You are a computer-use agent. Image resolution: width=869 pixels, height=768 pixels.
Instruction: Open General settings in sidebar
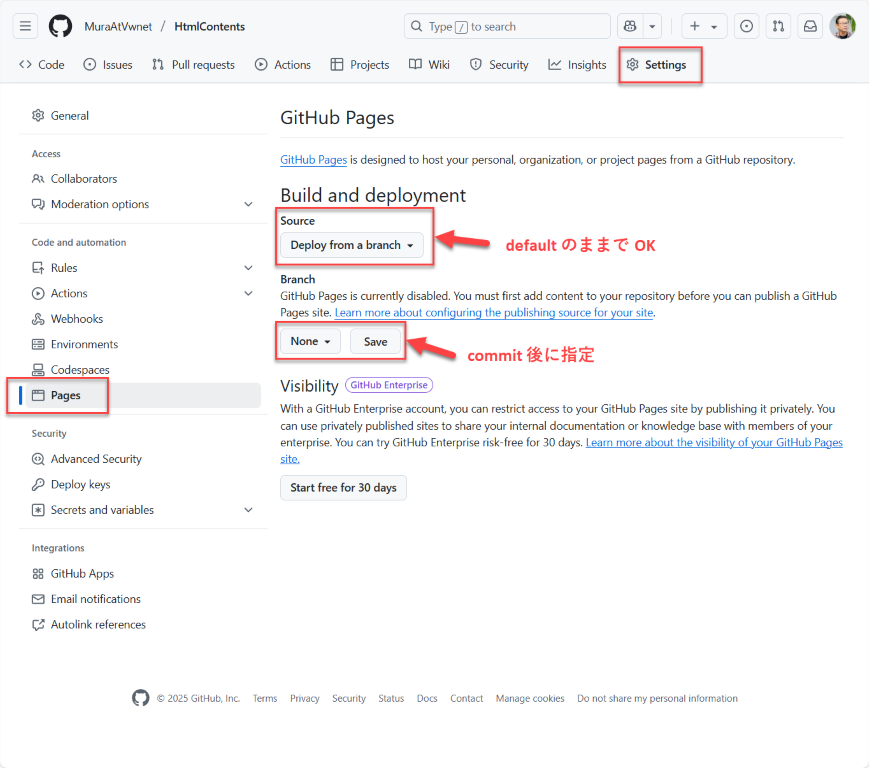(x=143, y=116)
